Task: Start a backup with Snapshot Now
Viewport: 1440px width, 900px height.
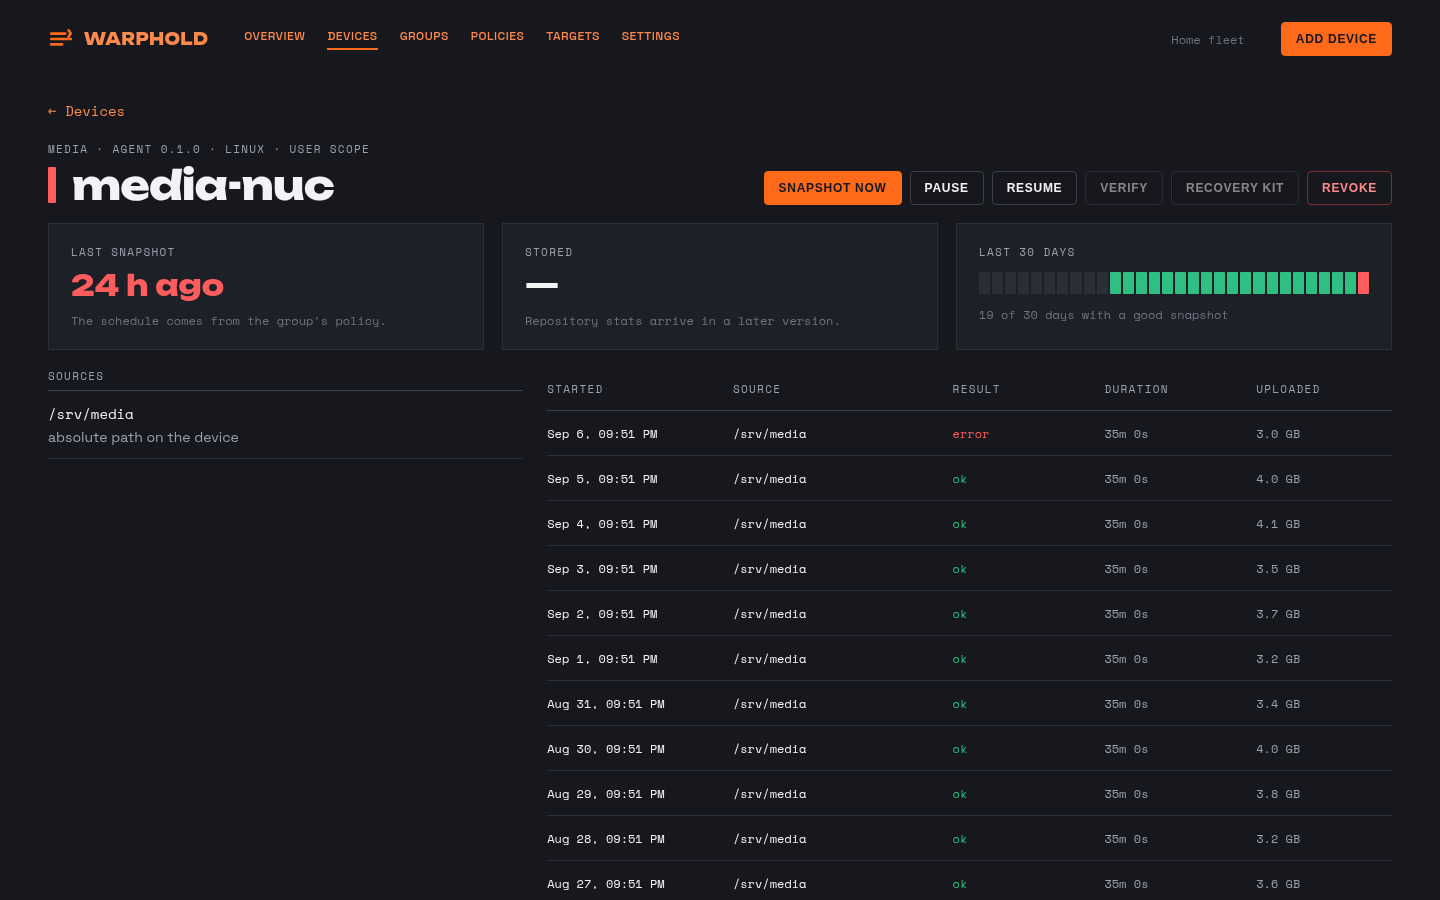Action: [x=832, y=188]
